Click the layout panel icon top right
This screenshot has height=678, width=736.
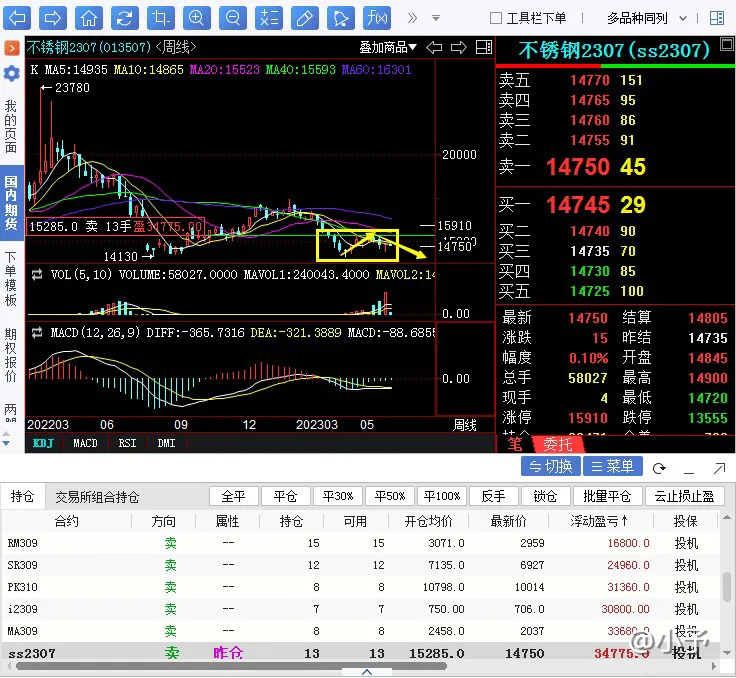tap(717, 18)
